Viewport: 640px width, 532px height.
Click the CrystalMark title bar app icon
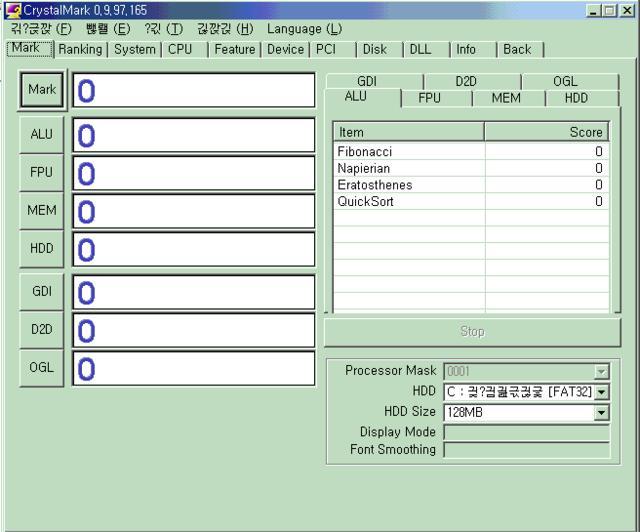tap(13, 10)
